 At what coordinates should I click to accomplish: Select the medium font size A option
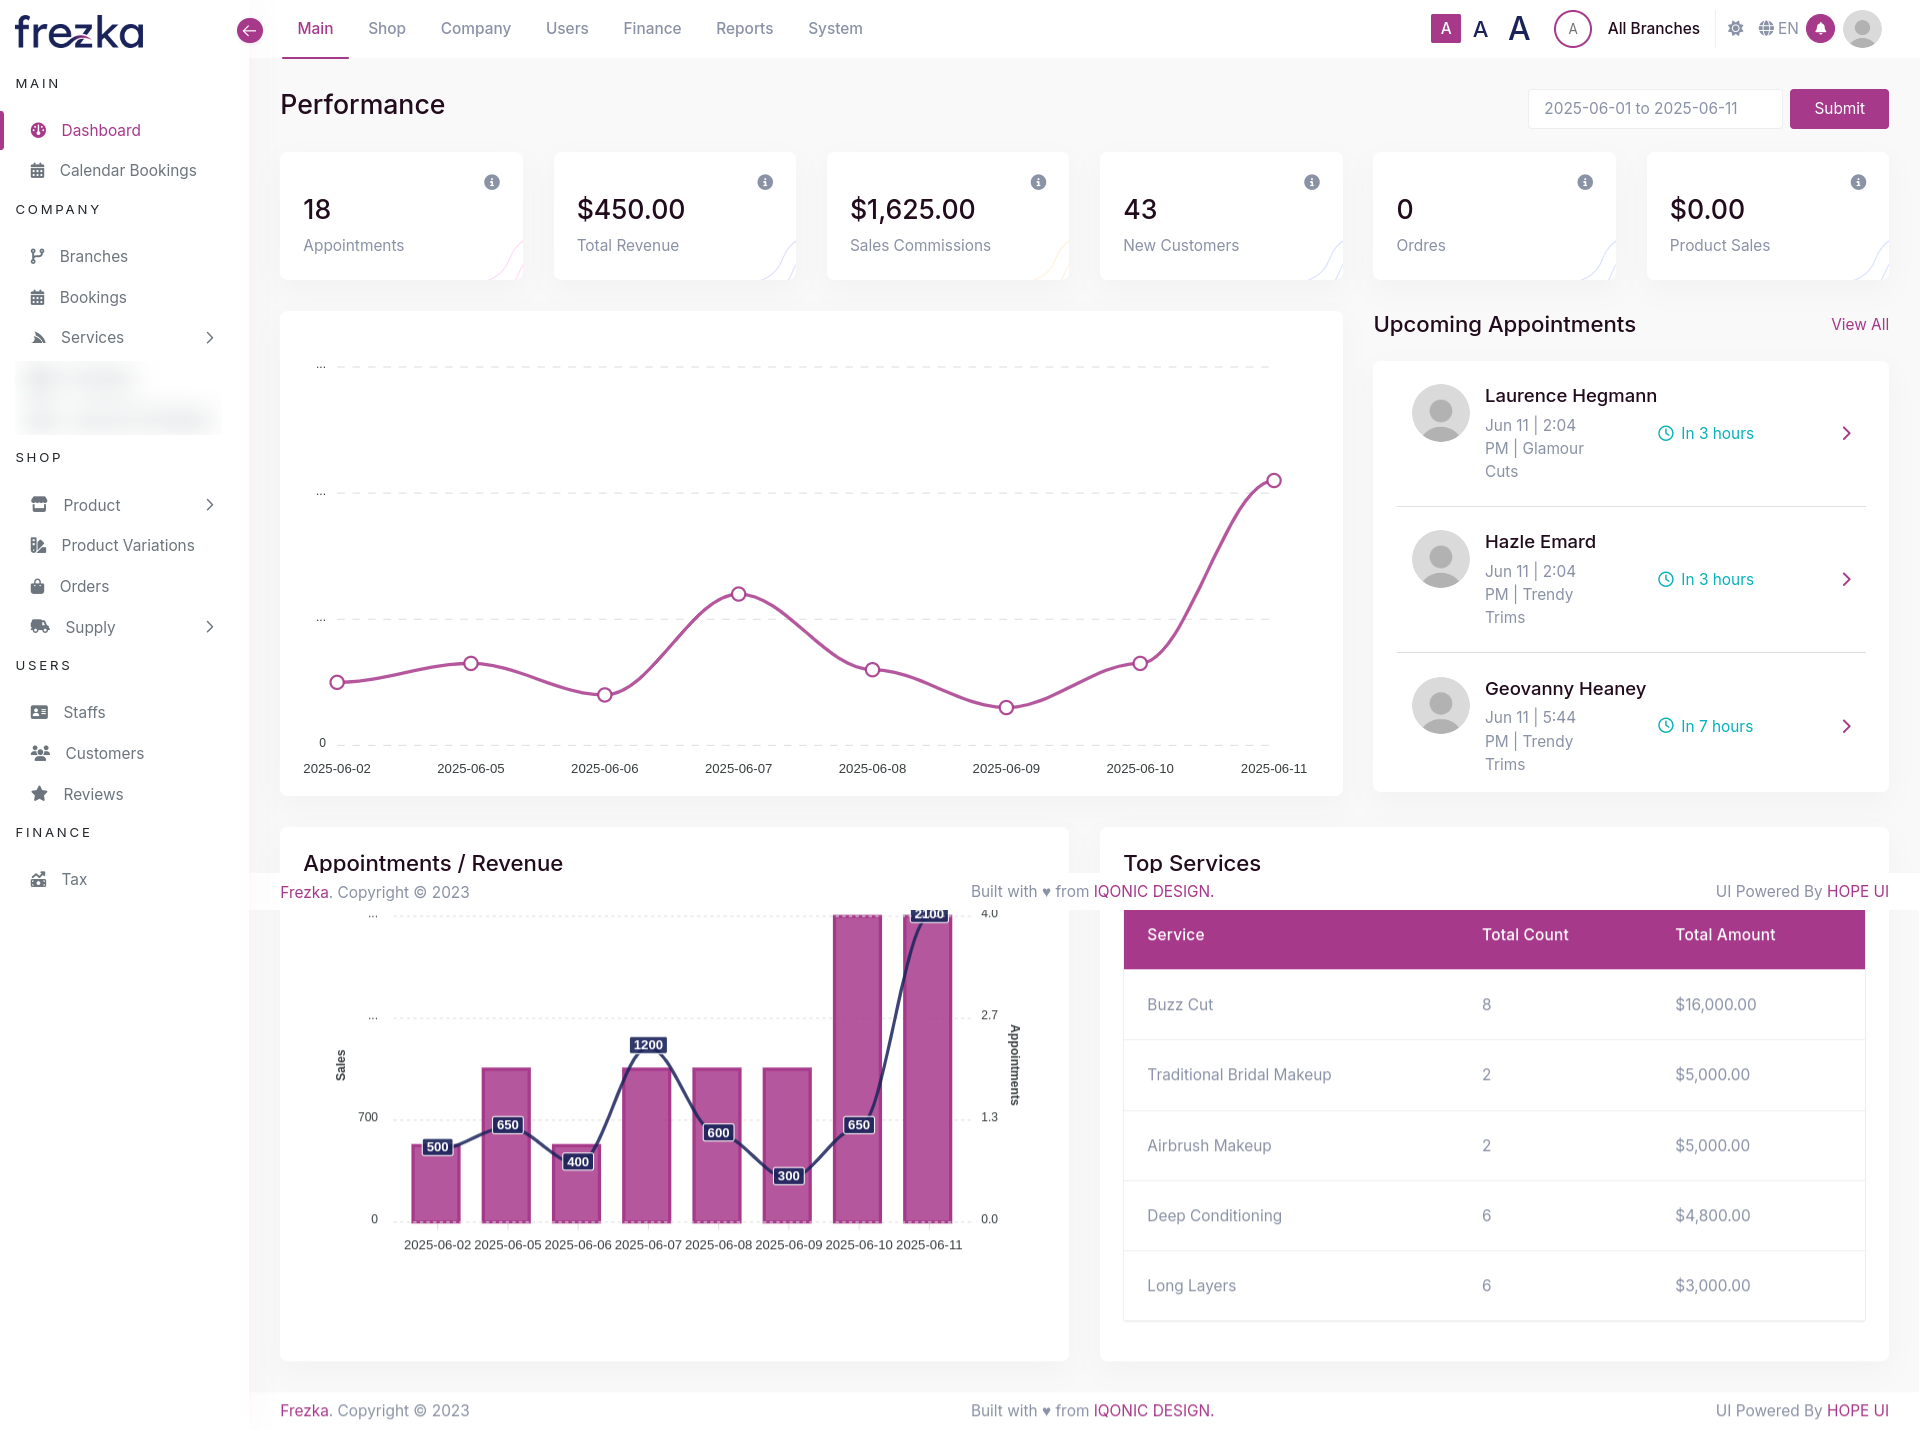(1481, 29)
